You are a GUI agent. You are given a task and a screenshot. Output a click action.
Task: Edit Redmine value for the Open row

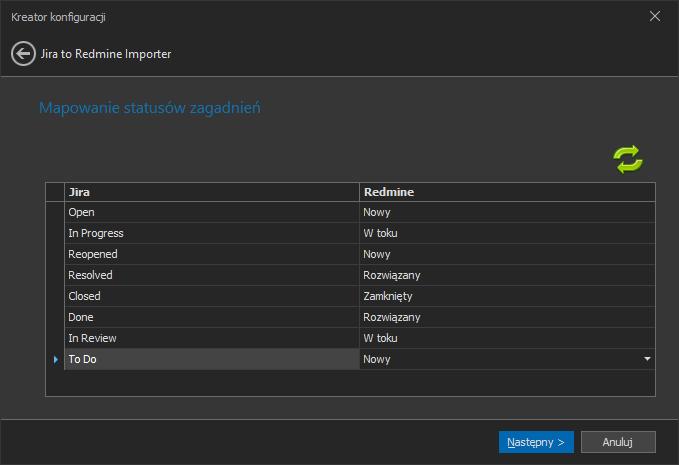pyautogui.click(x=507, y=212)
